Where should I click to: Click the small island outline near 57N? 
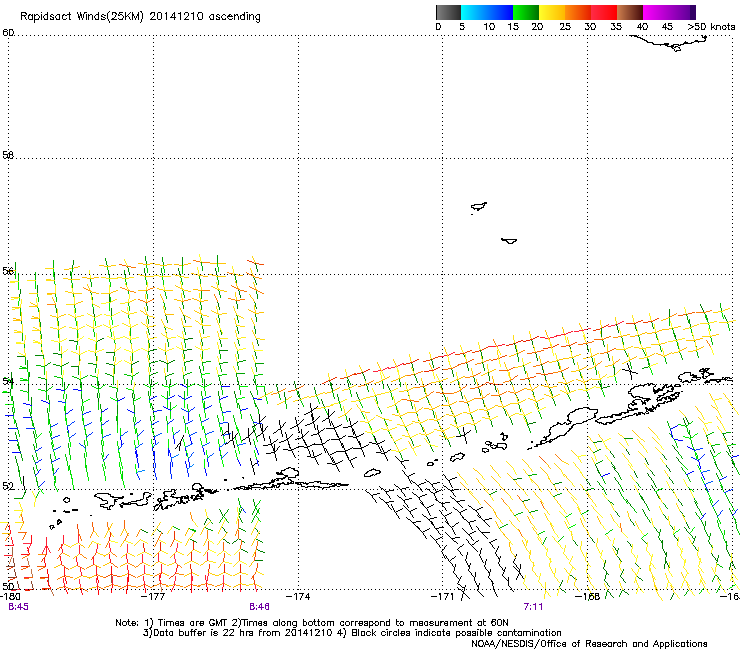click(479, 207)
